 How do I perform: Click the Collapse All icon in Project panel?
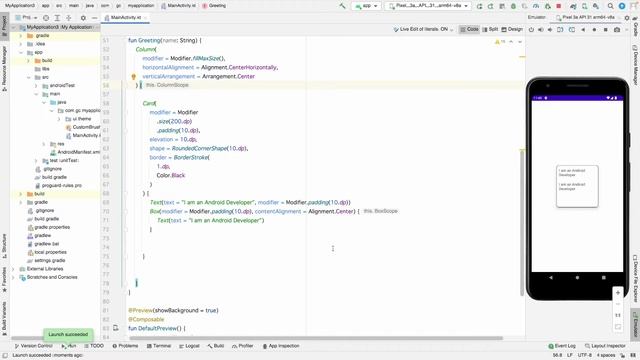coord(69,18)
